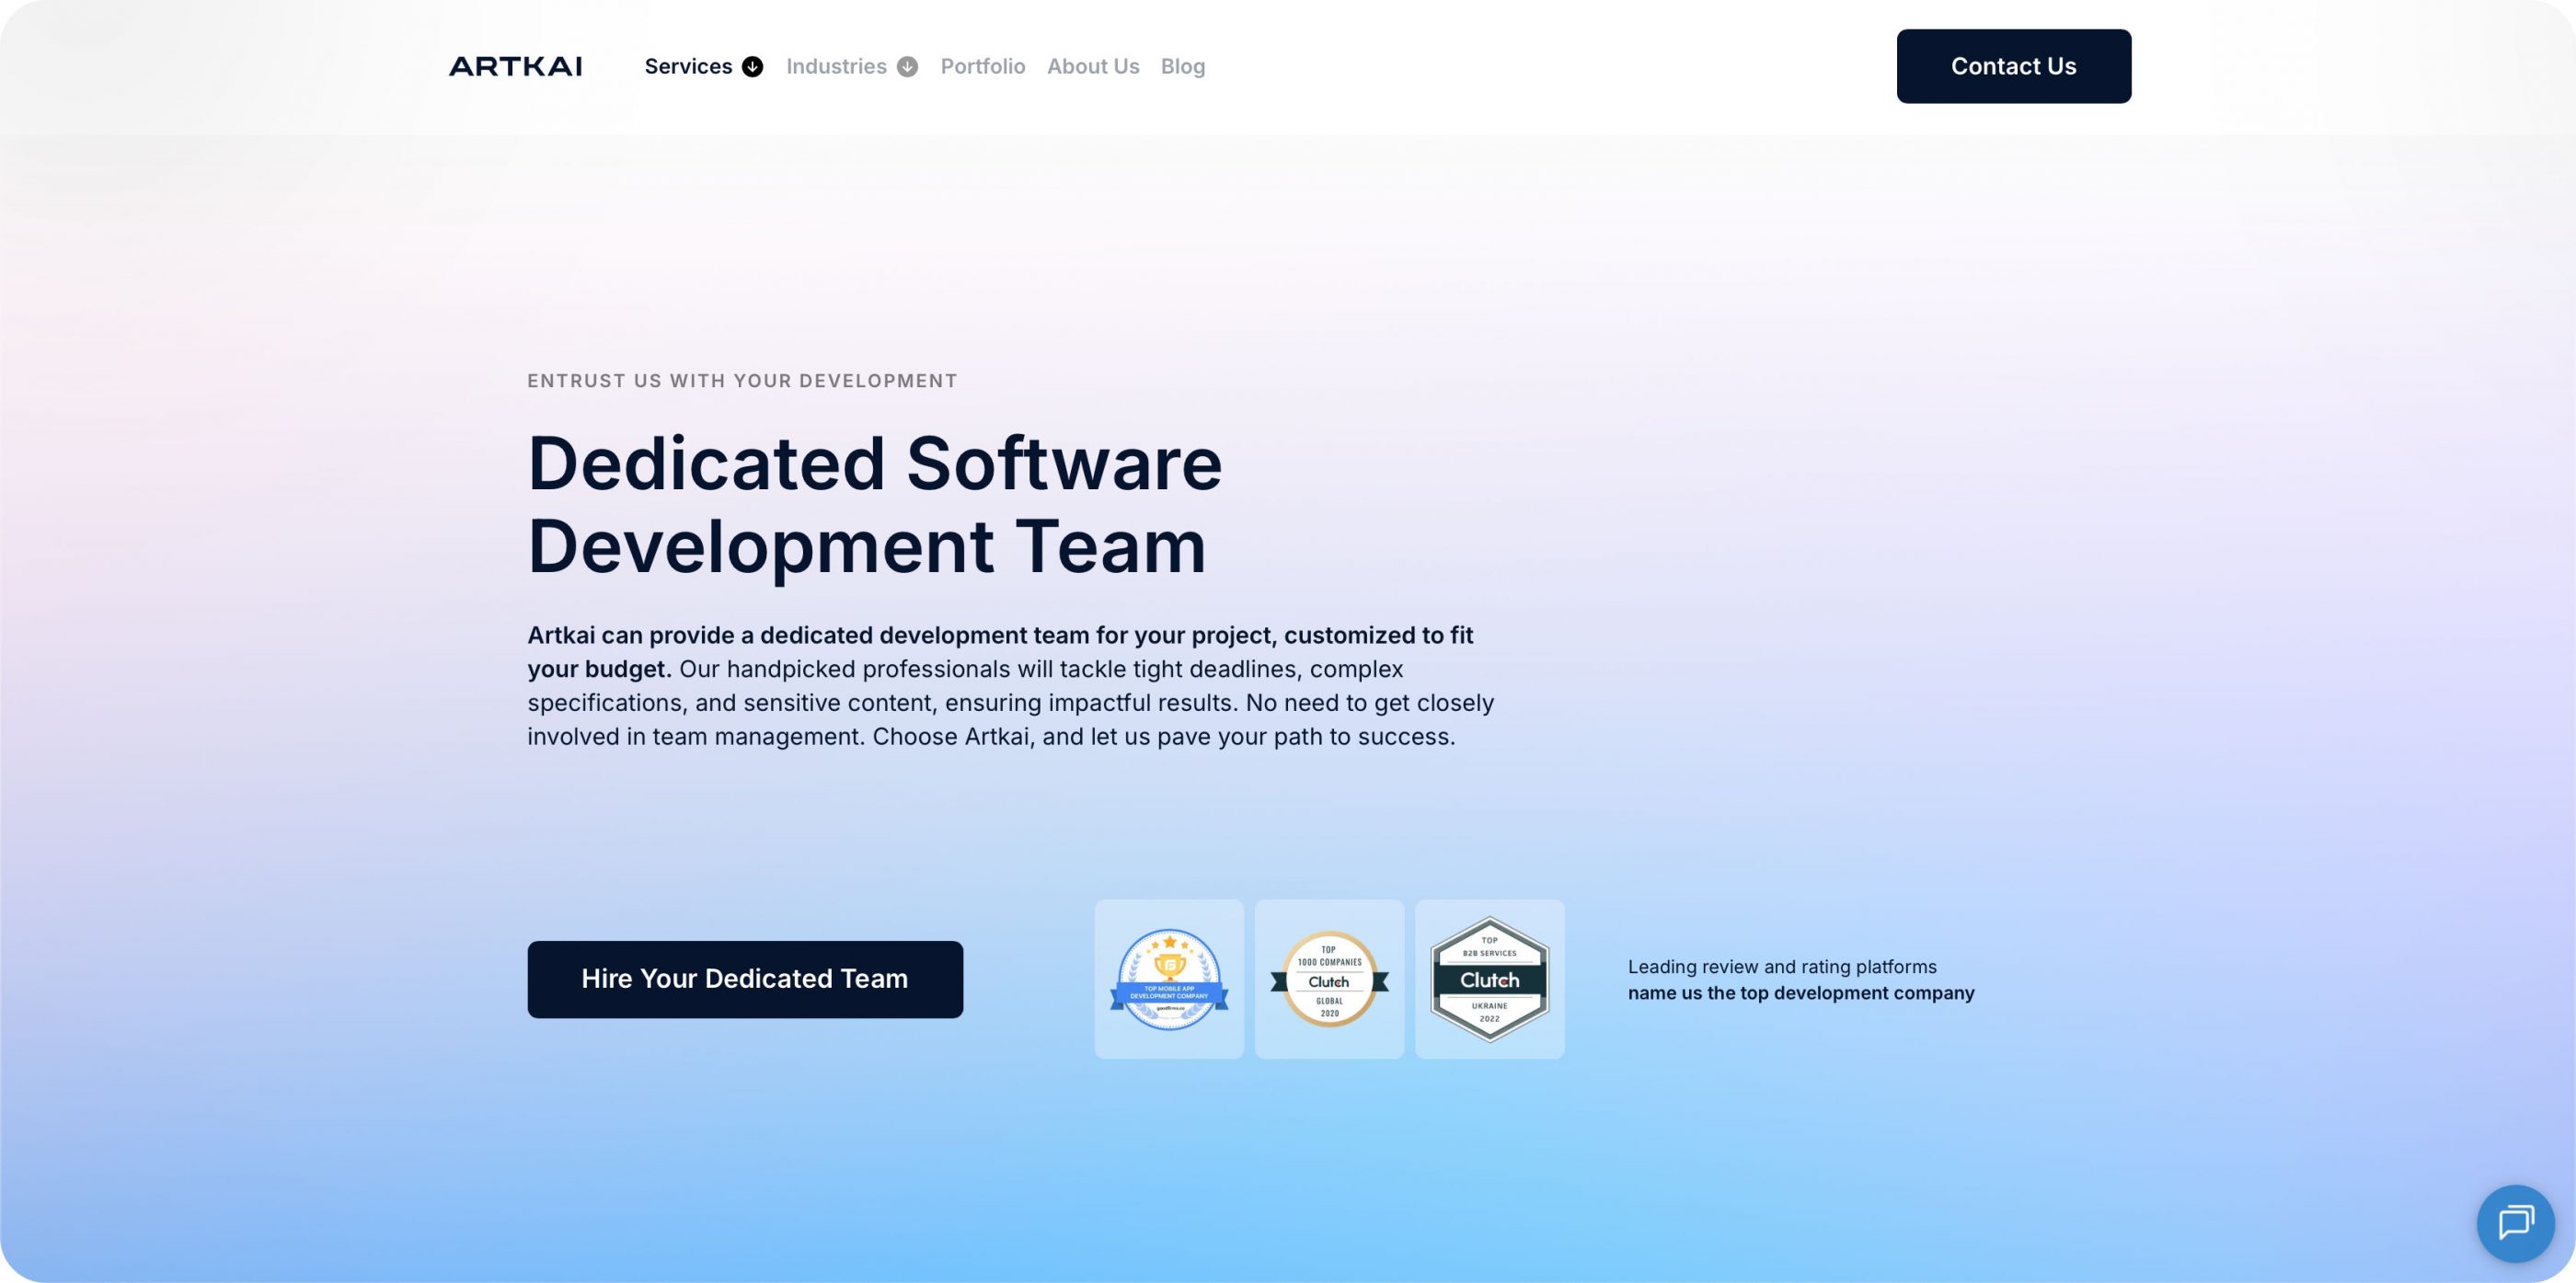Open the Industries menu
Screen dimensions: 2576x1283
point(837,66)
